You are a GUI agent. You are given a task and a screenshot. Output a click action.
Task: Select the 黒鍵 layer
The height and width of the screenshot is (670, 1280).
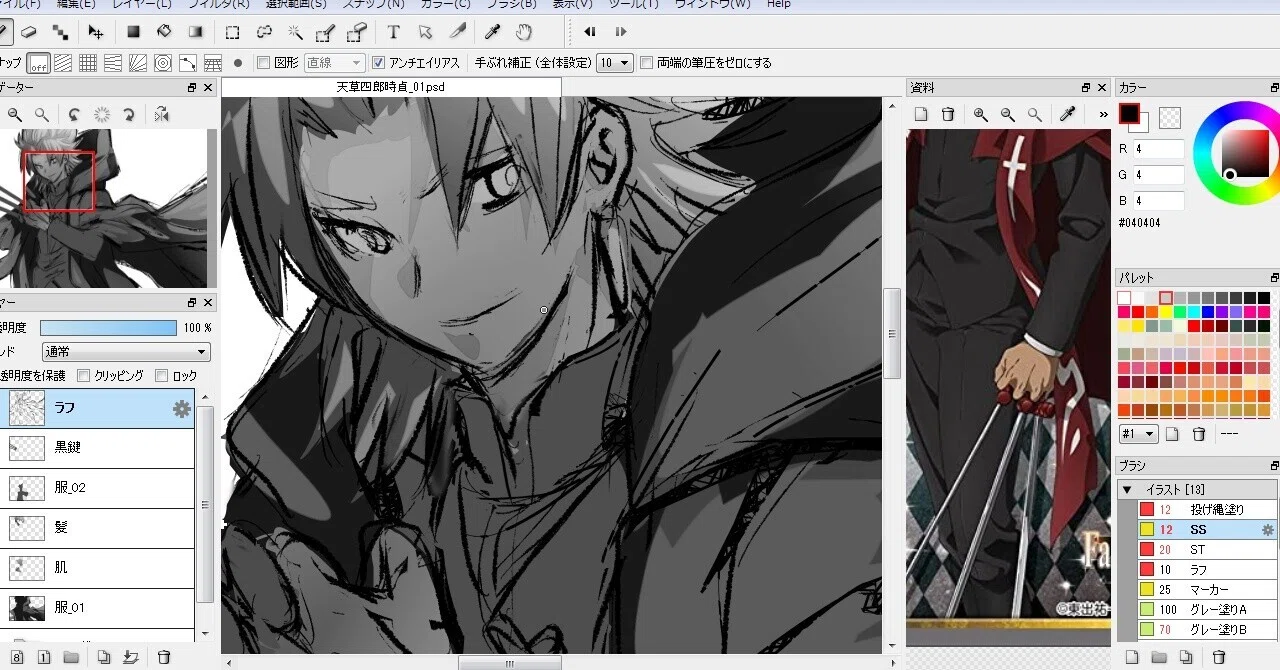97,448
